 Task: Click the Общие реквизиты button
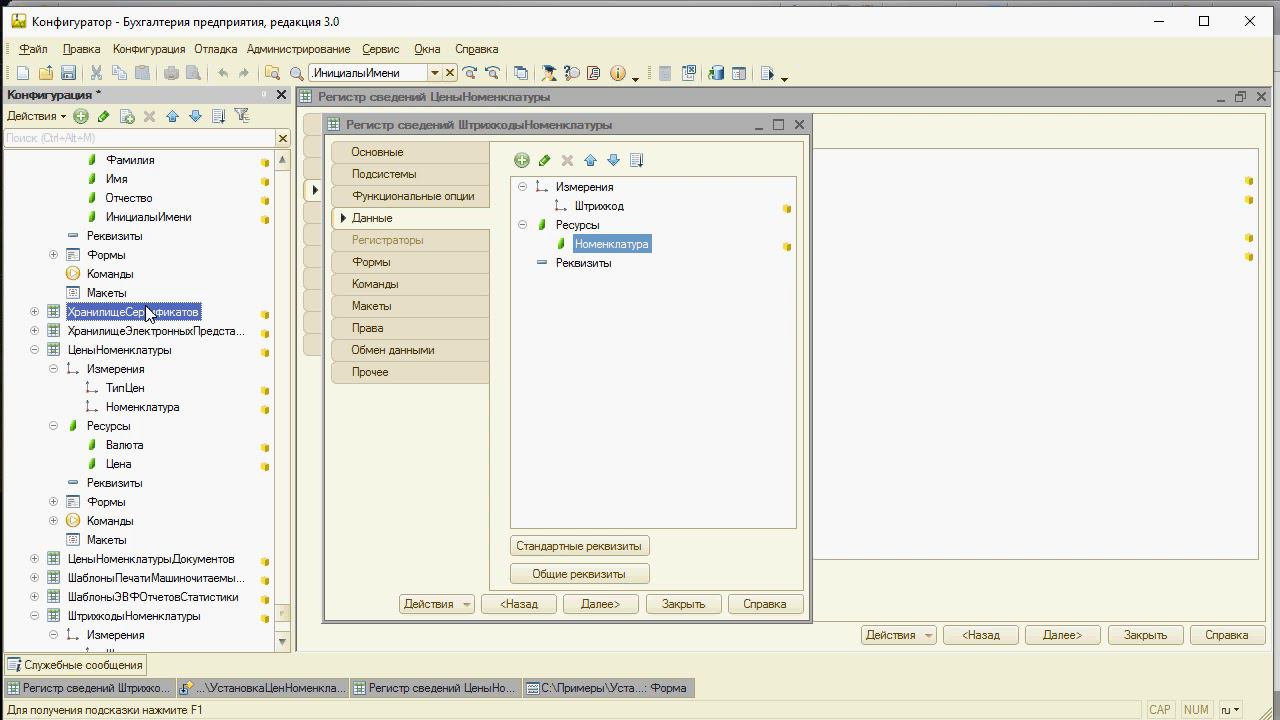[x=579, y=574]
